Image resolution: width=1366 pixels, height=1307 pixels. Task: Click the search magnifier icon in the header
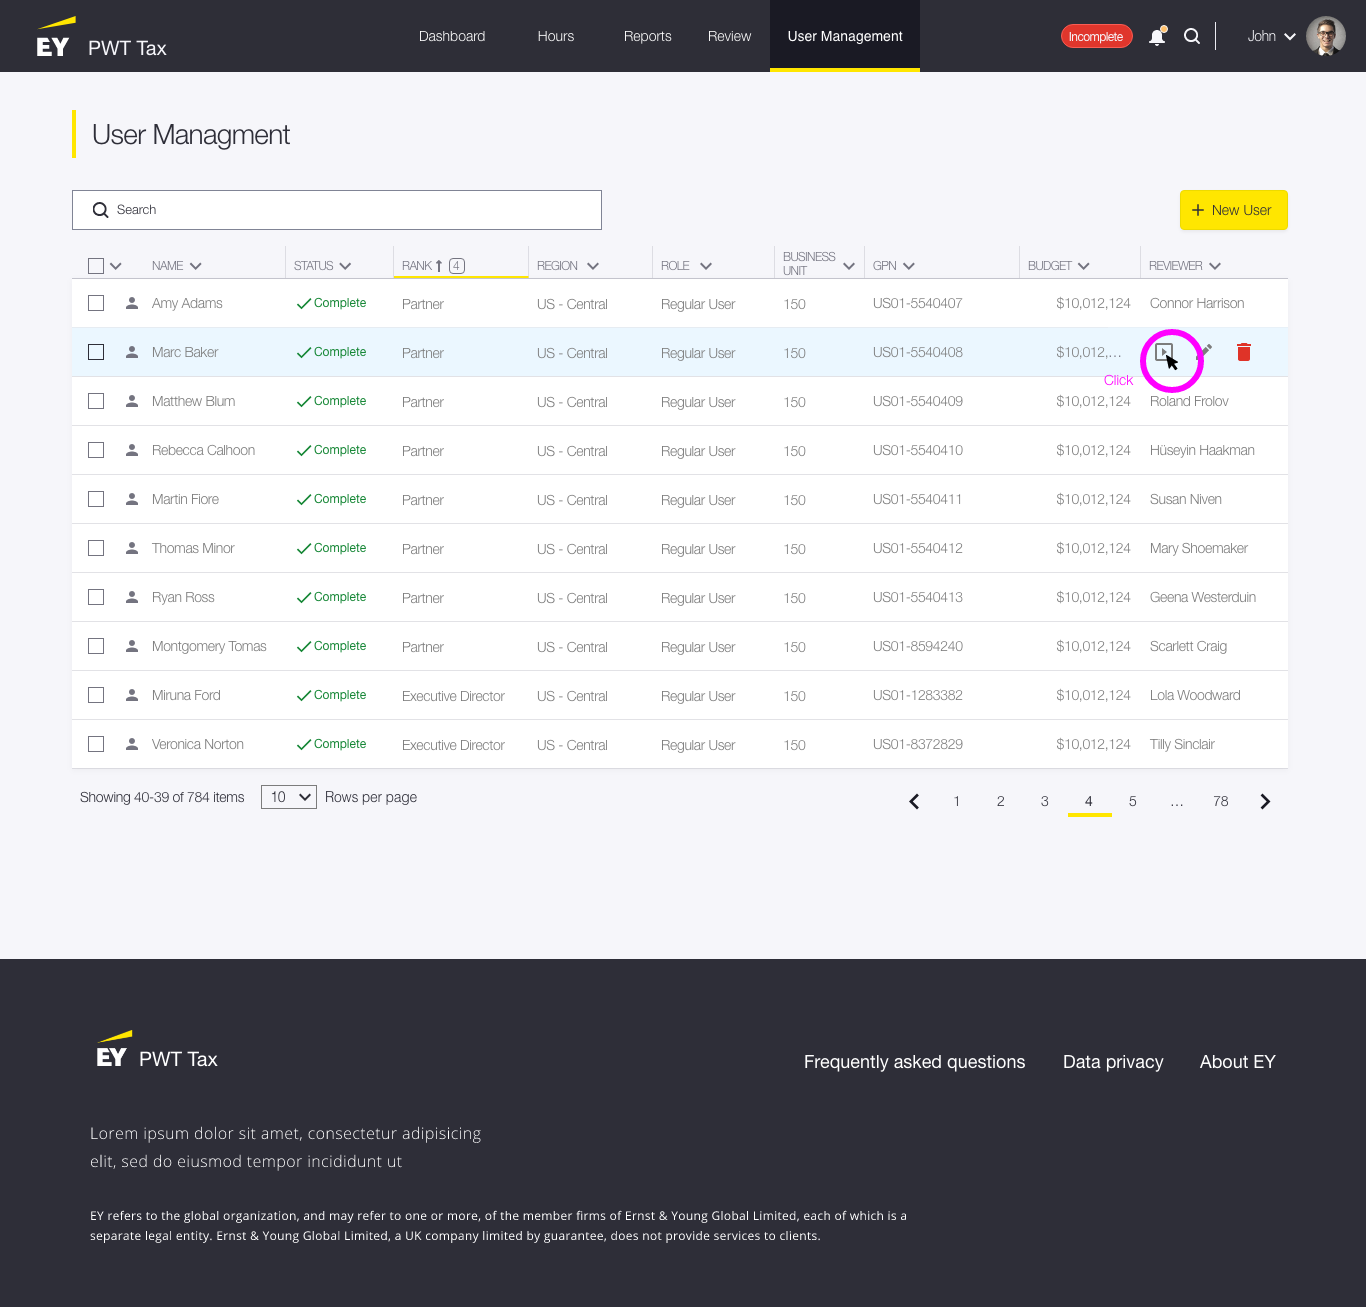(x=1191, y=36)
